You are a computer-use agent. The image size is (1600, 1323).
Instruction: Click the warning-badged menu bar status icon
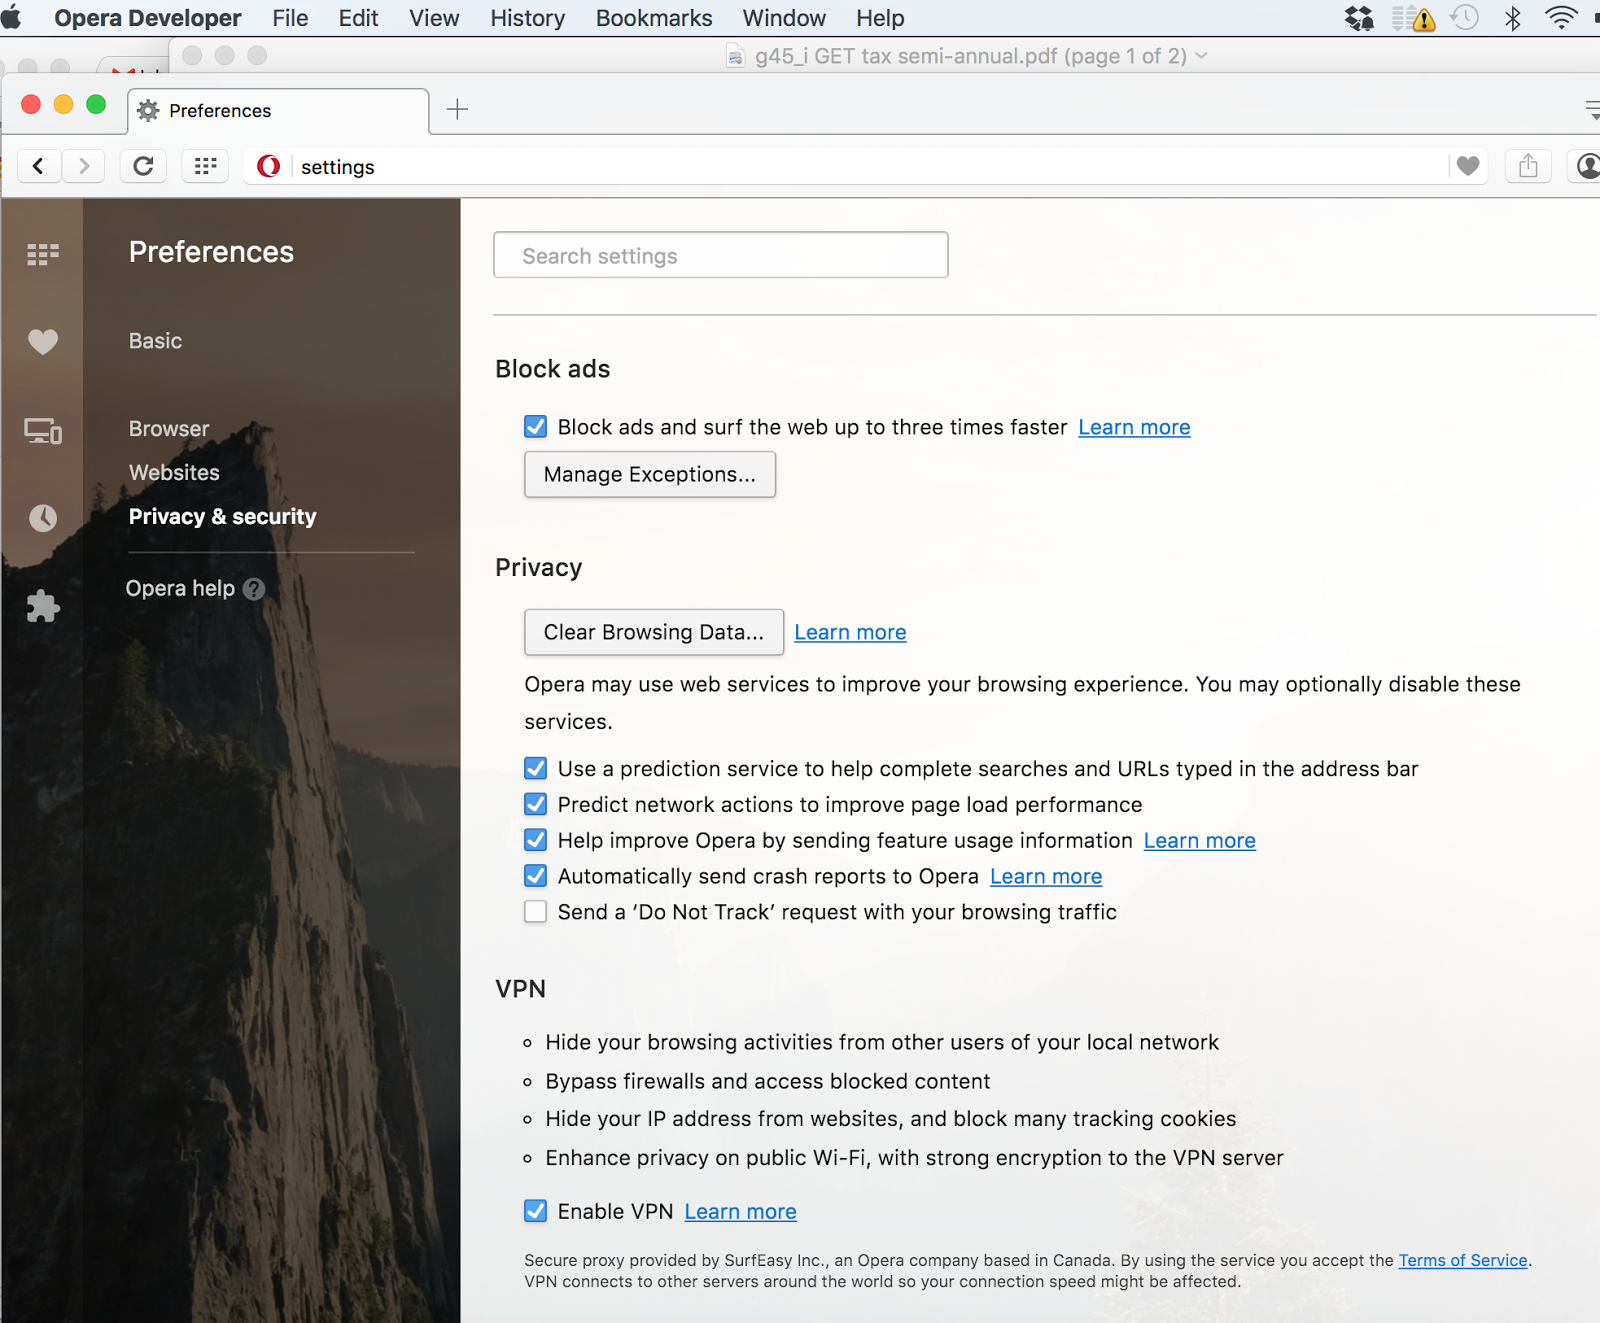(1413, 18)
